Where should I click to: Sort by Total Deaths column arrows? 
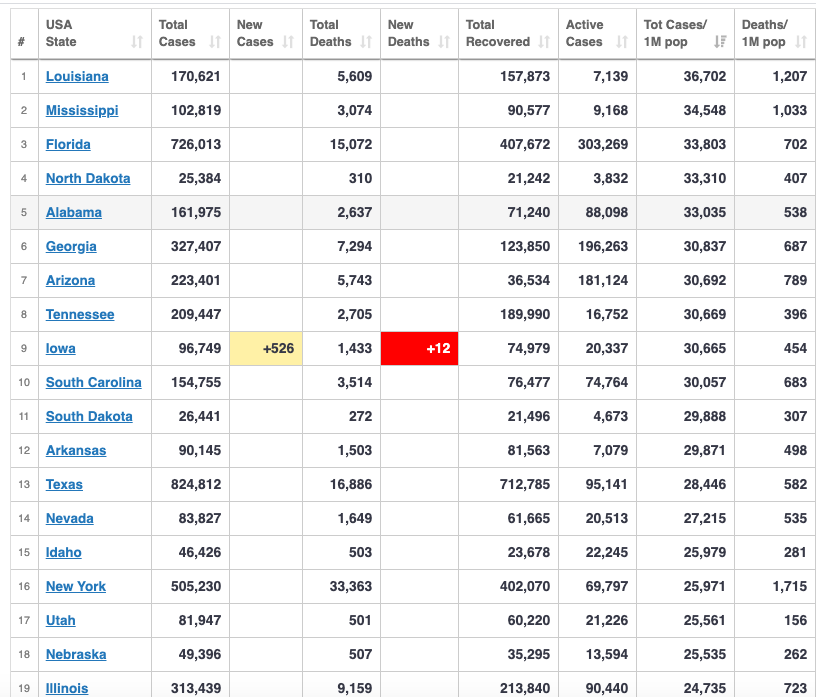coord(366,42)
